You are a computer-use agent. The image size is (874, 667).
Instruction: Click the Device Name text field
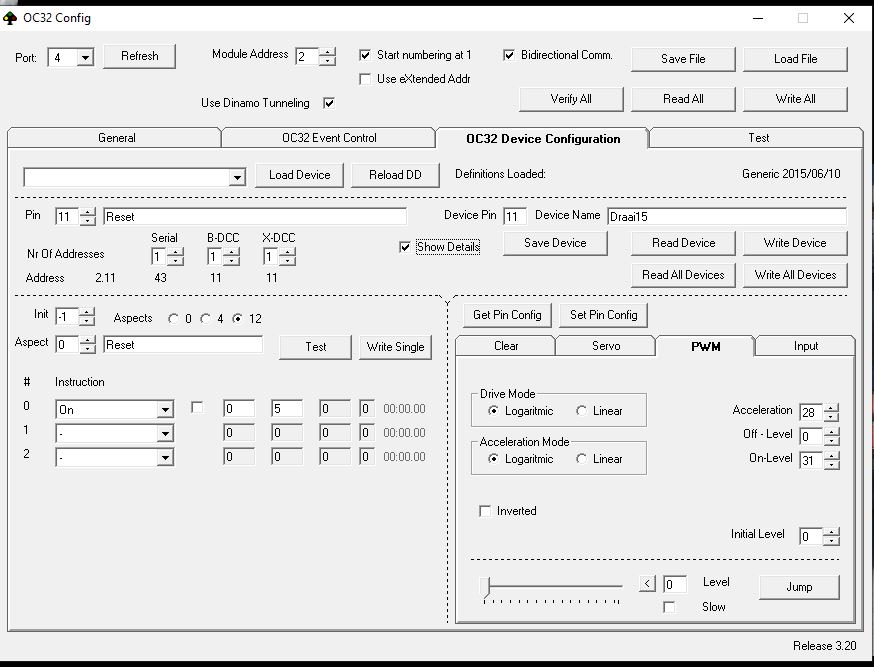(725, 216)
